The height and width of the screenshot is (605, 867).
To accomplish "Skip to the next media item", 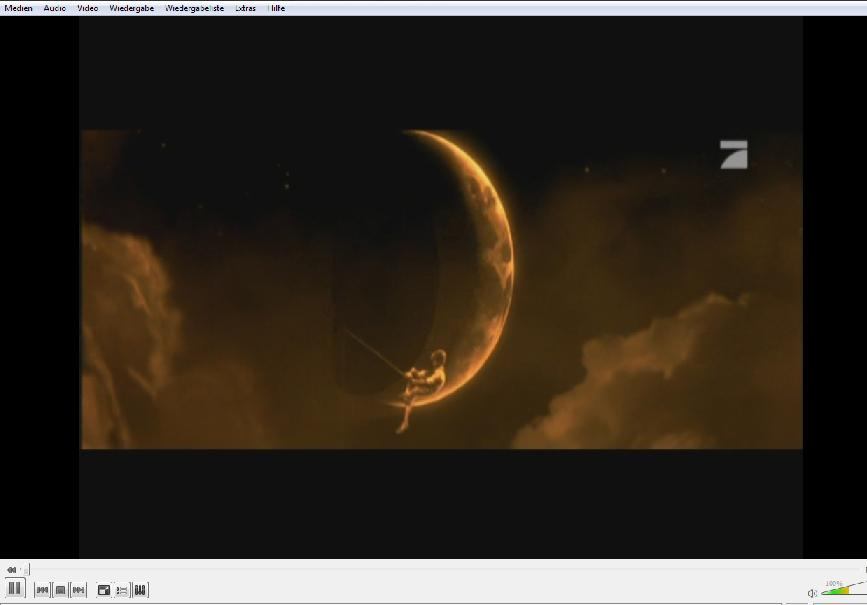I will pos(79,590).
